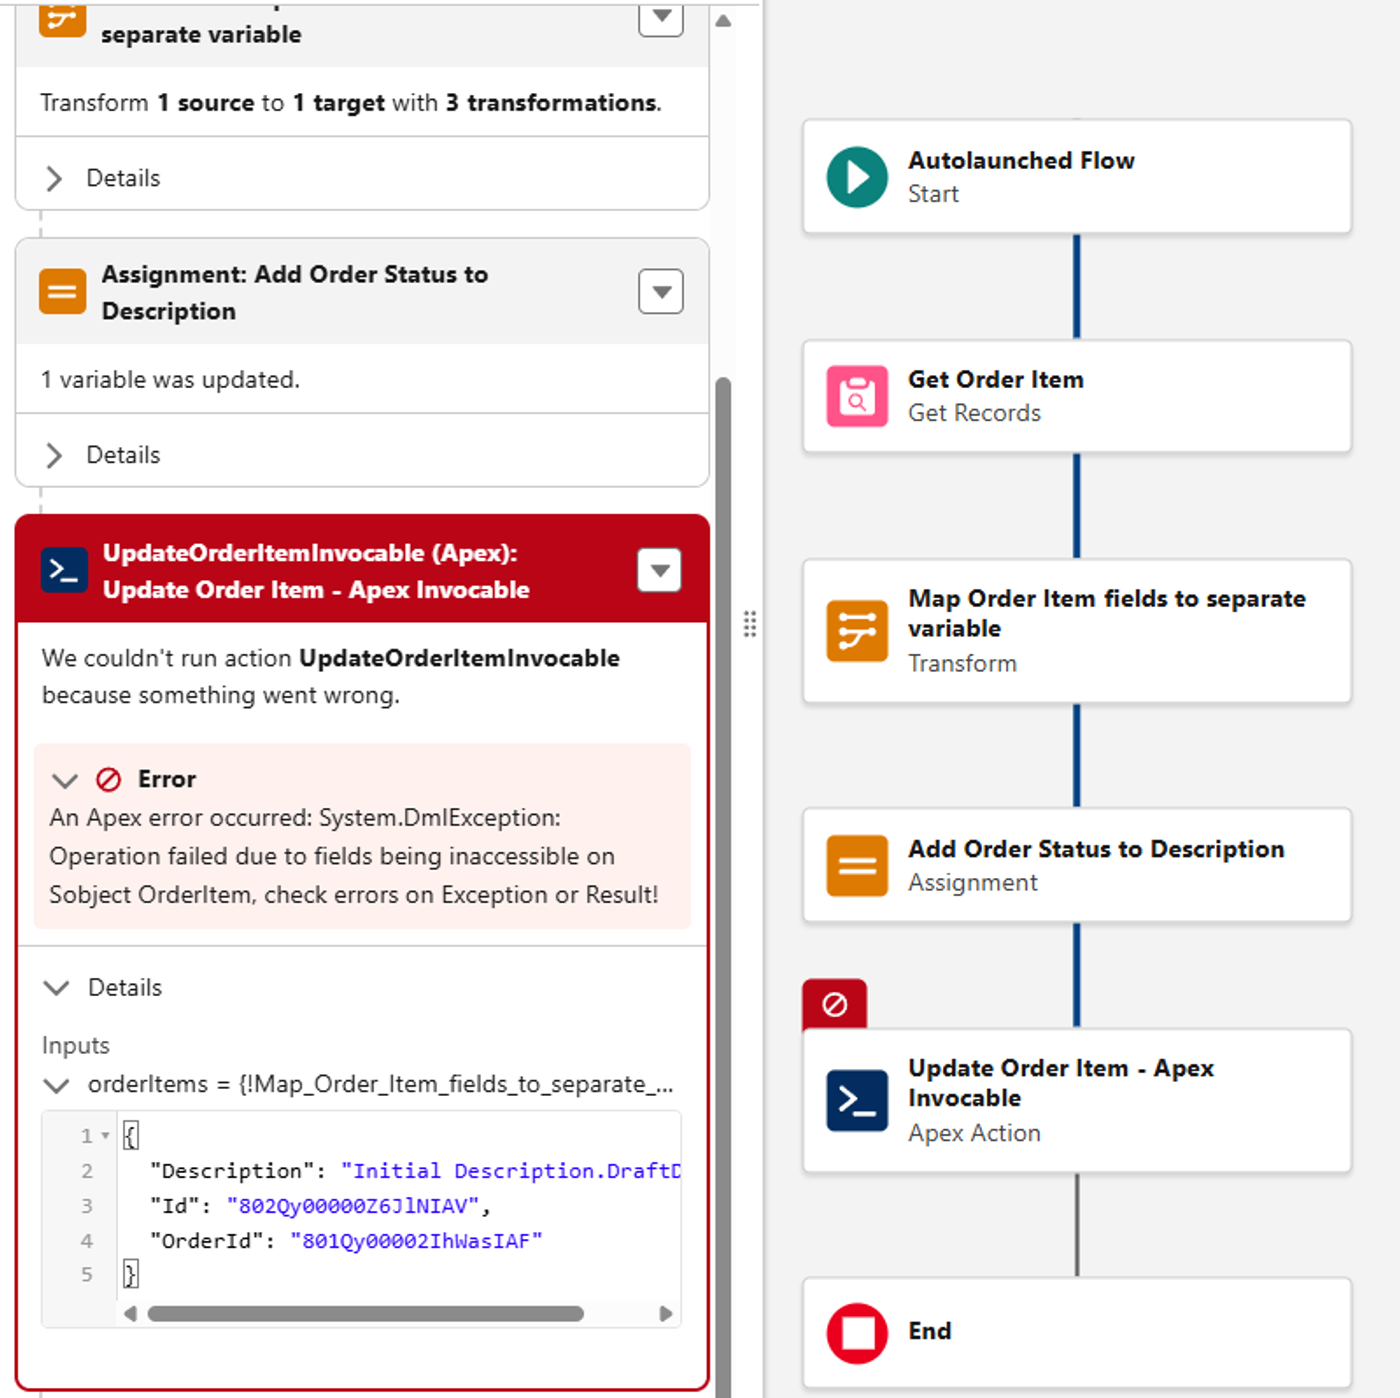Collapse the orderItems input value

coord(57,1085)
